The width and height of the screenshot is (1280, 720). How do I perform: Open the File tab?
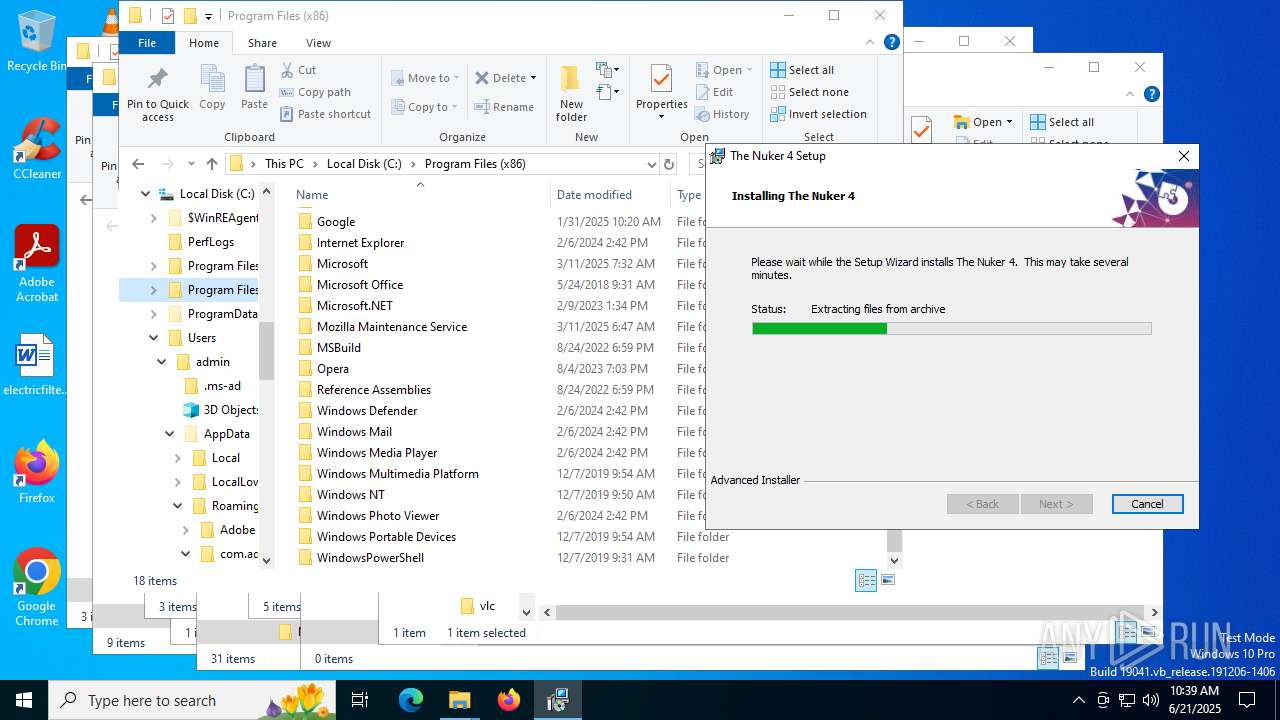[147, 43]
